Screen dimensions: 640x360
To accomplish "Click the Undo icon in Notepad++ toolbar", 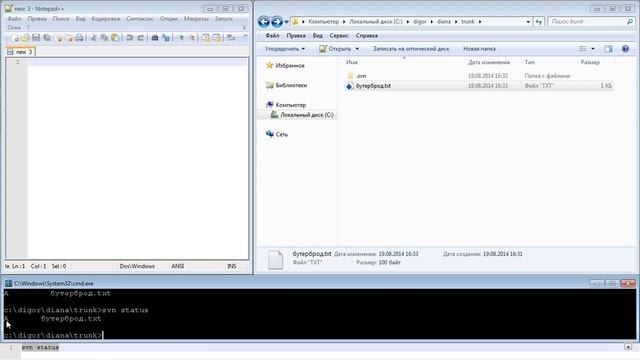I will point(129,38).
